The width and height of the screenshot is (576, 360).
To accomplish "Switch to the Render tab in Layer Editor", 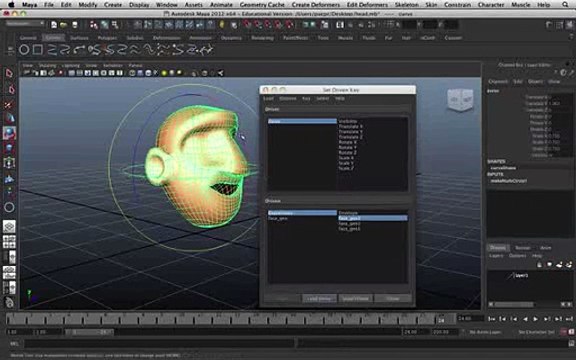I will (522, 248).
